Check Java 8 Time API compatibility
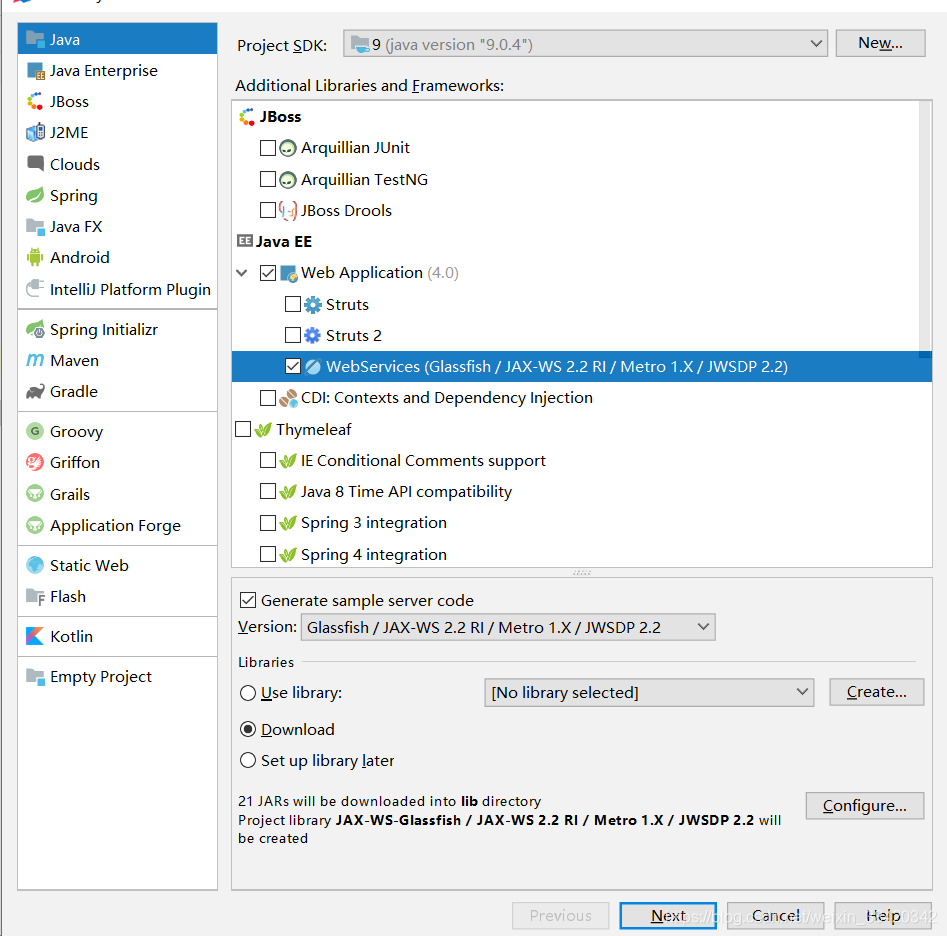 [x=268, y=492]
